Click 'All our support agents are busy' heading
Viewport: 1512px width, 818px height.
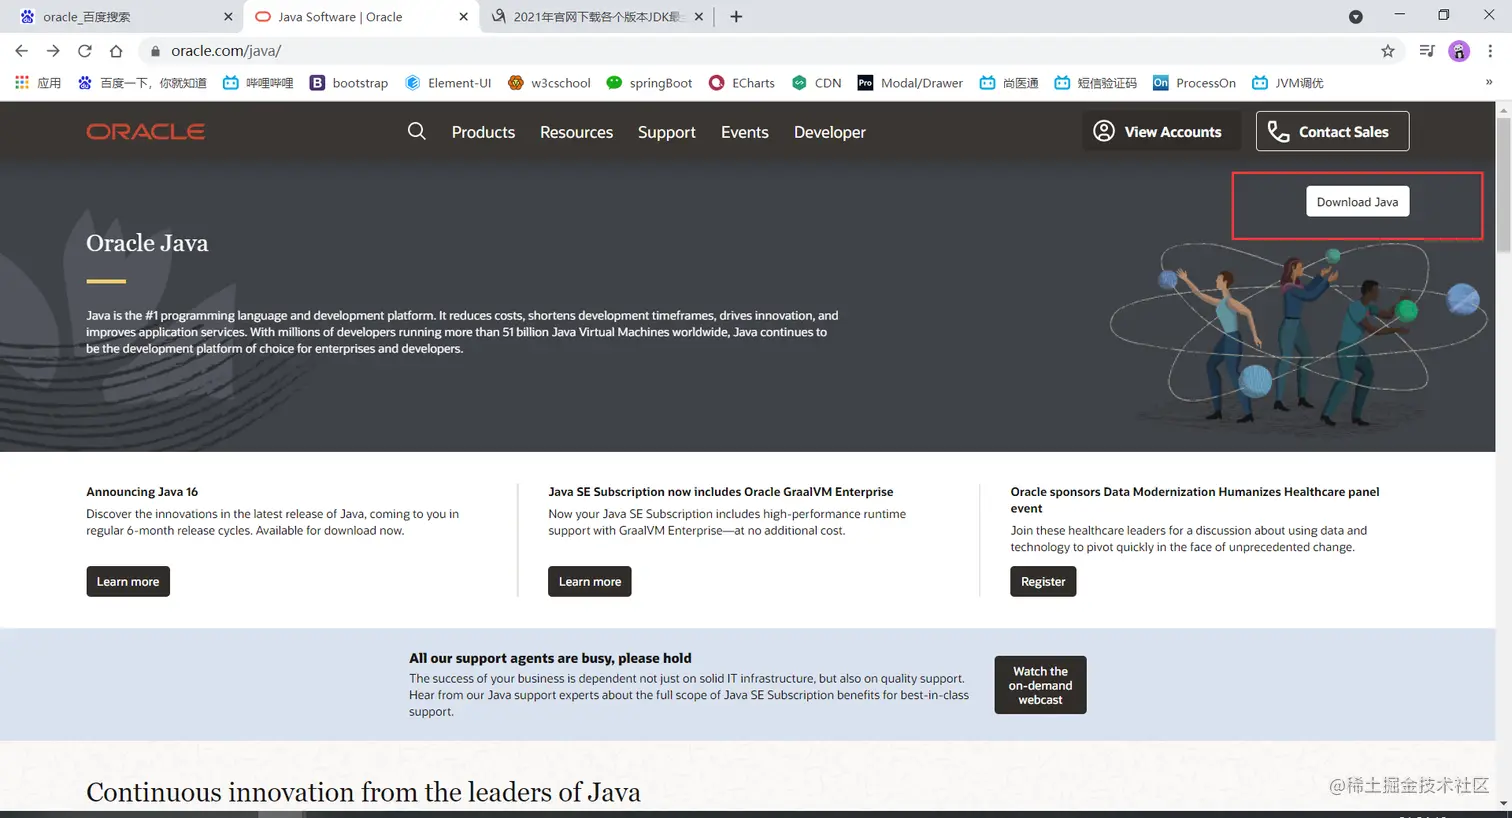click(550, 658)
